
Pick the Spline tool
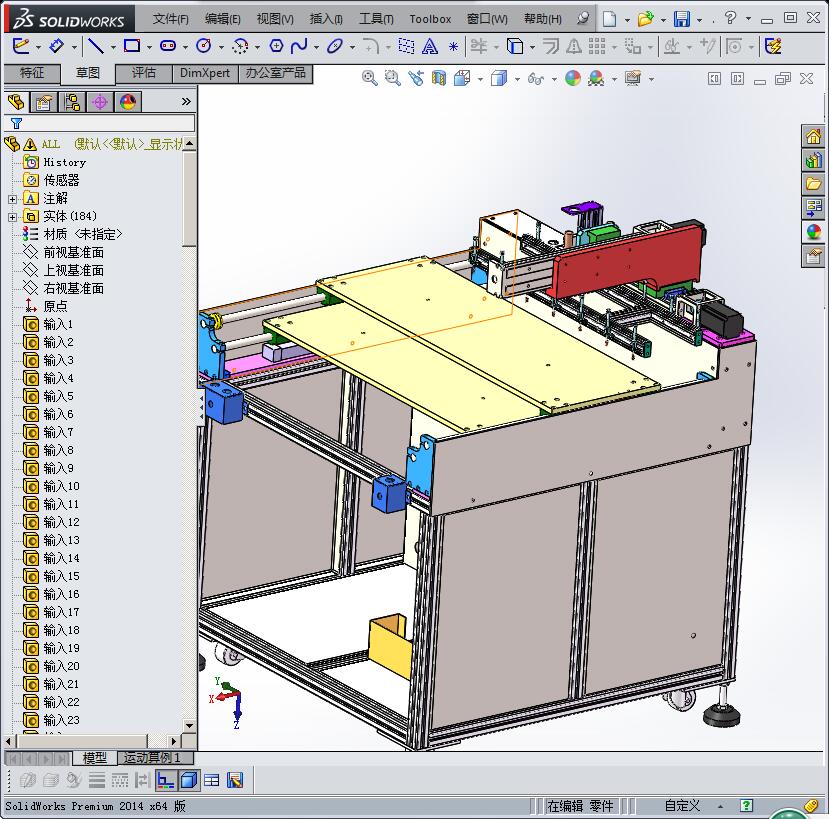(x=299, y=46)
